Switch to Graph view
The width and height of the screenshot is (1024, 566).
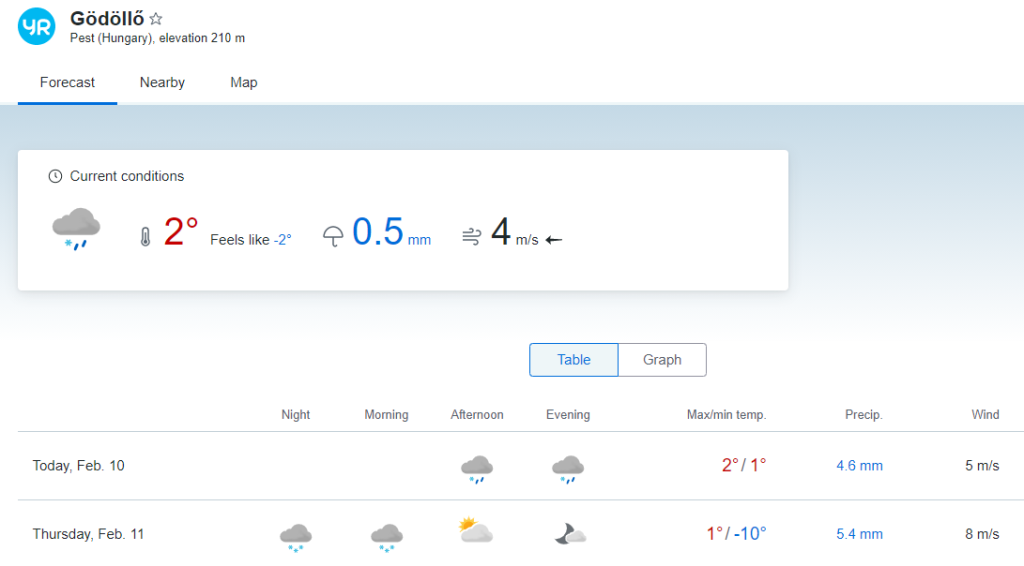(662, 360)
